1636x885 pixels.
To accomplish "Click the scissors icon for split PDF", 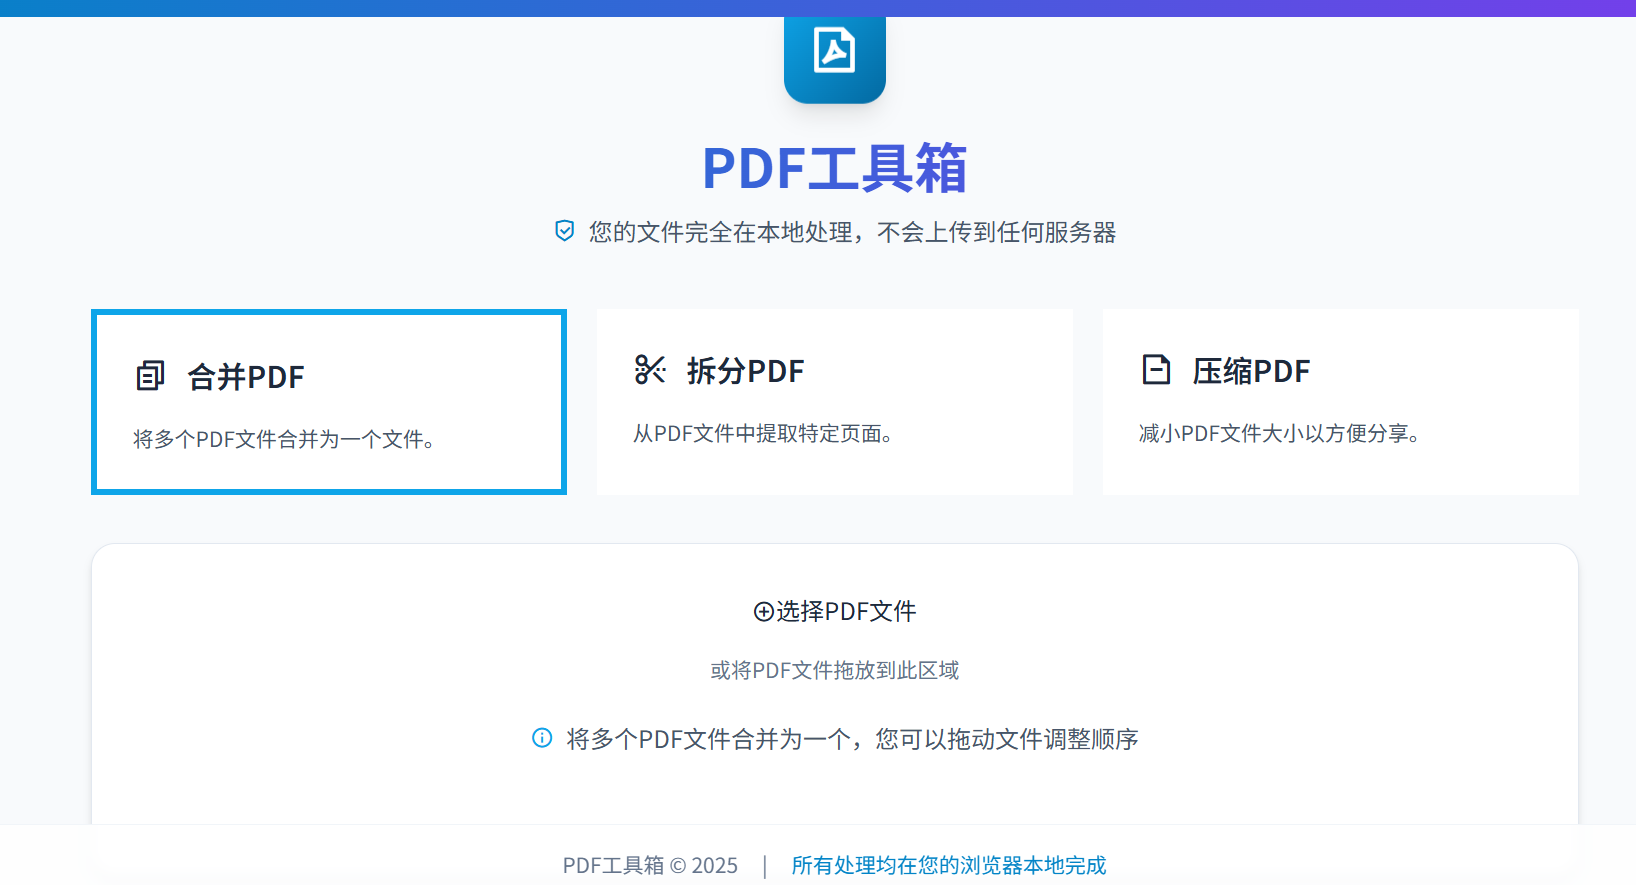I will pyautogui.click(x=650, y=370).
